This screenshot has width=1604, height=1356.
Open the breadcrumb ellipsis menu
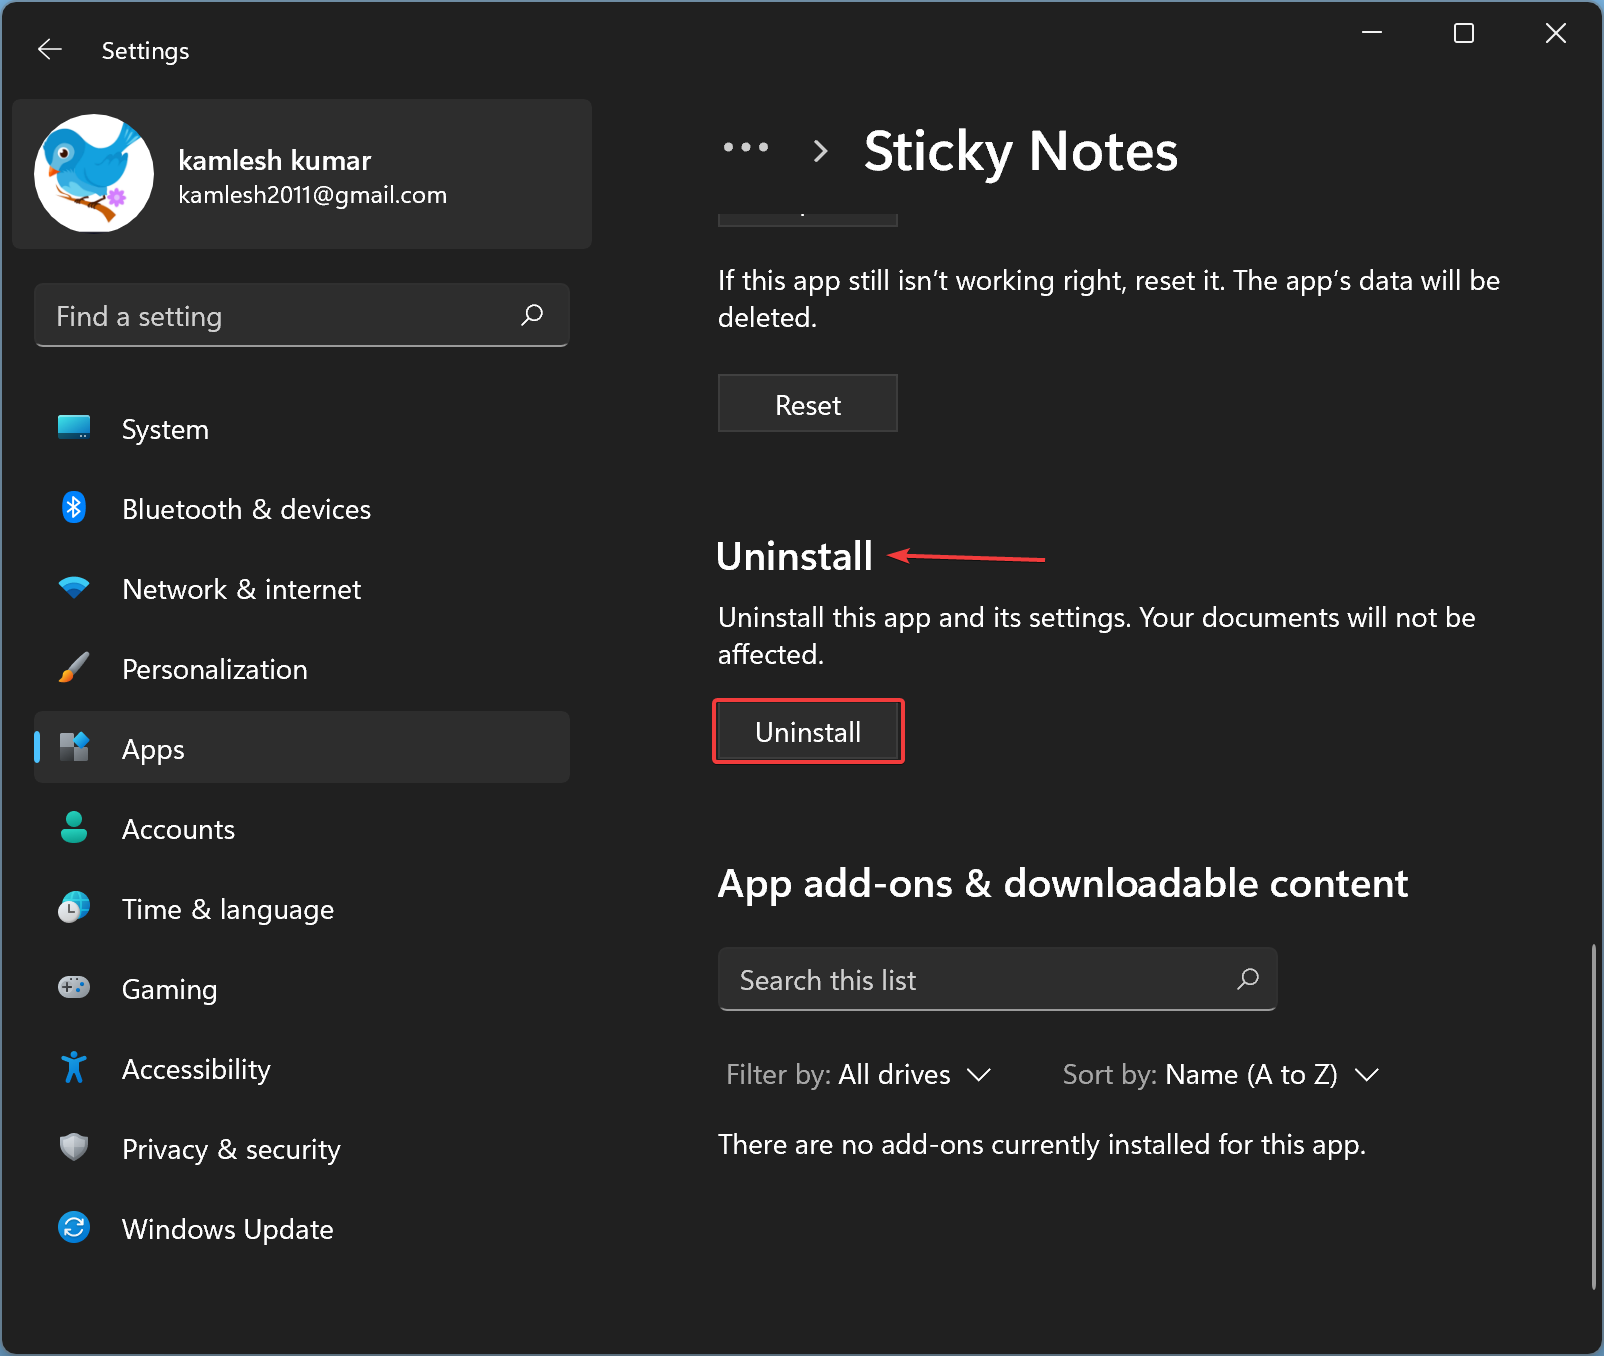[x=746, y=148]
